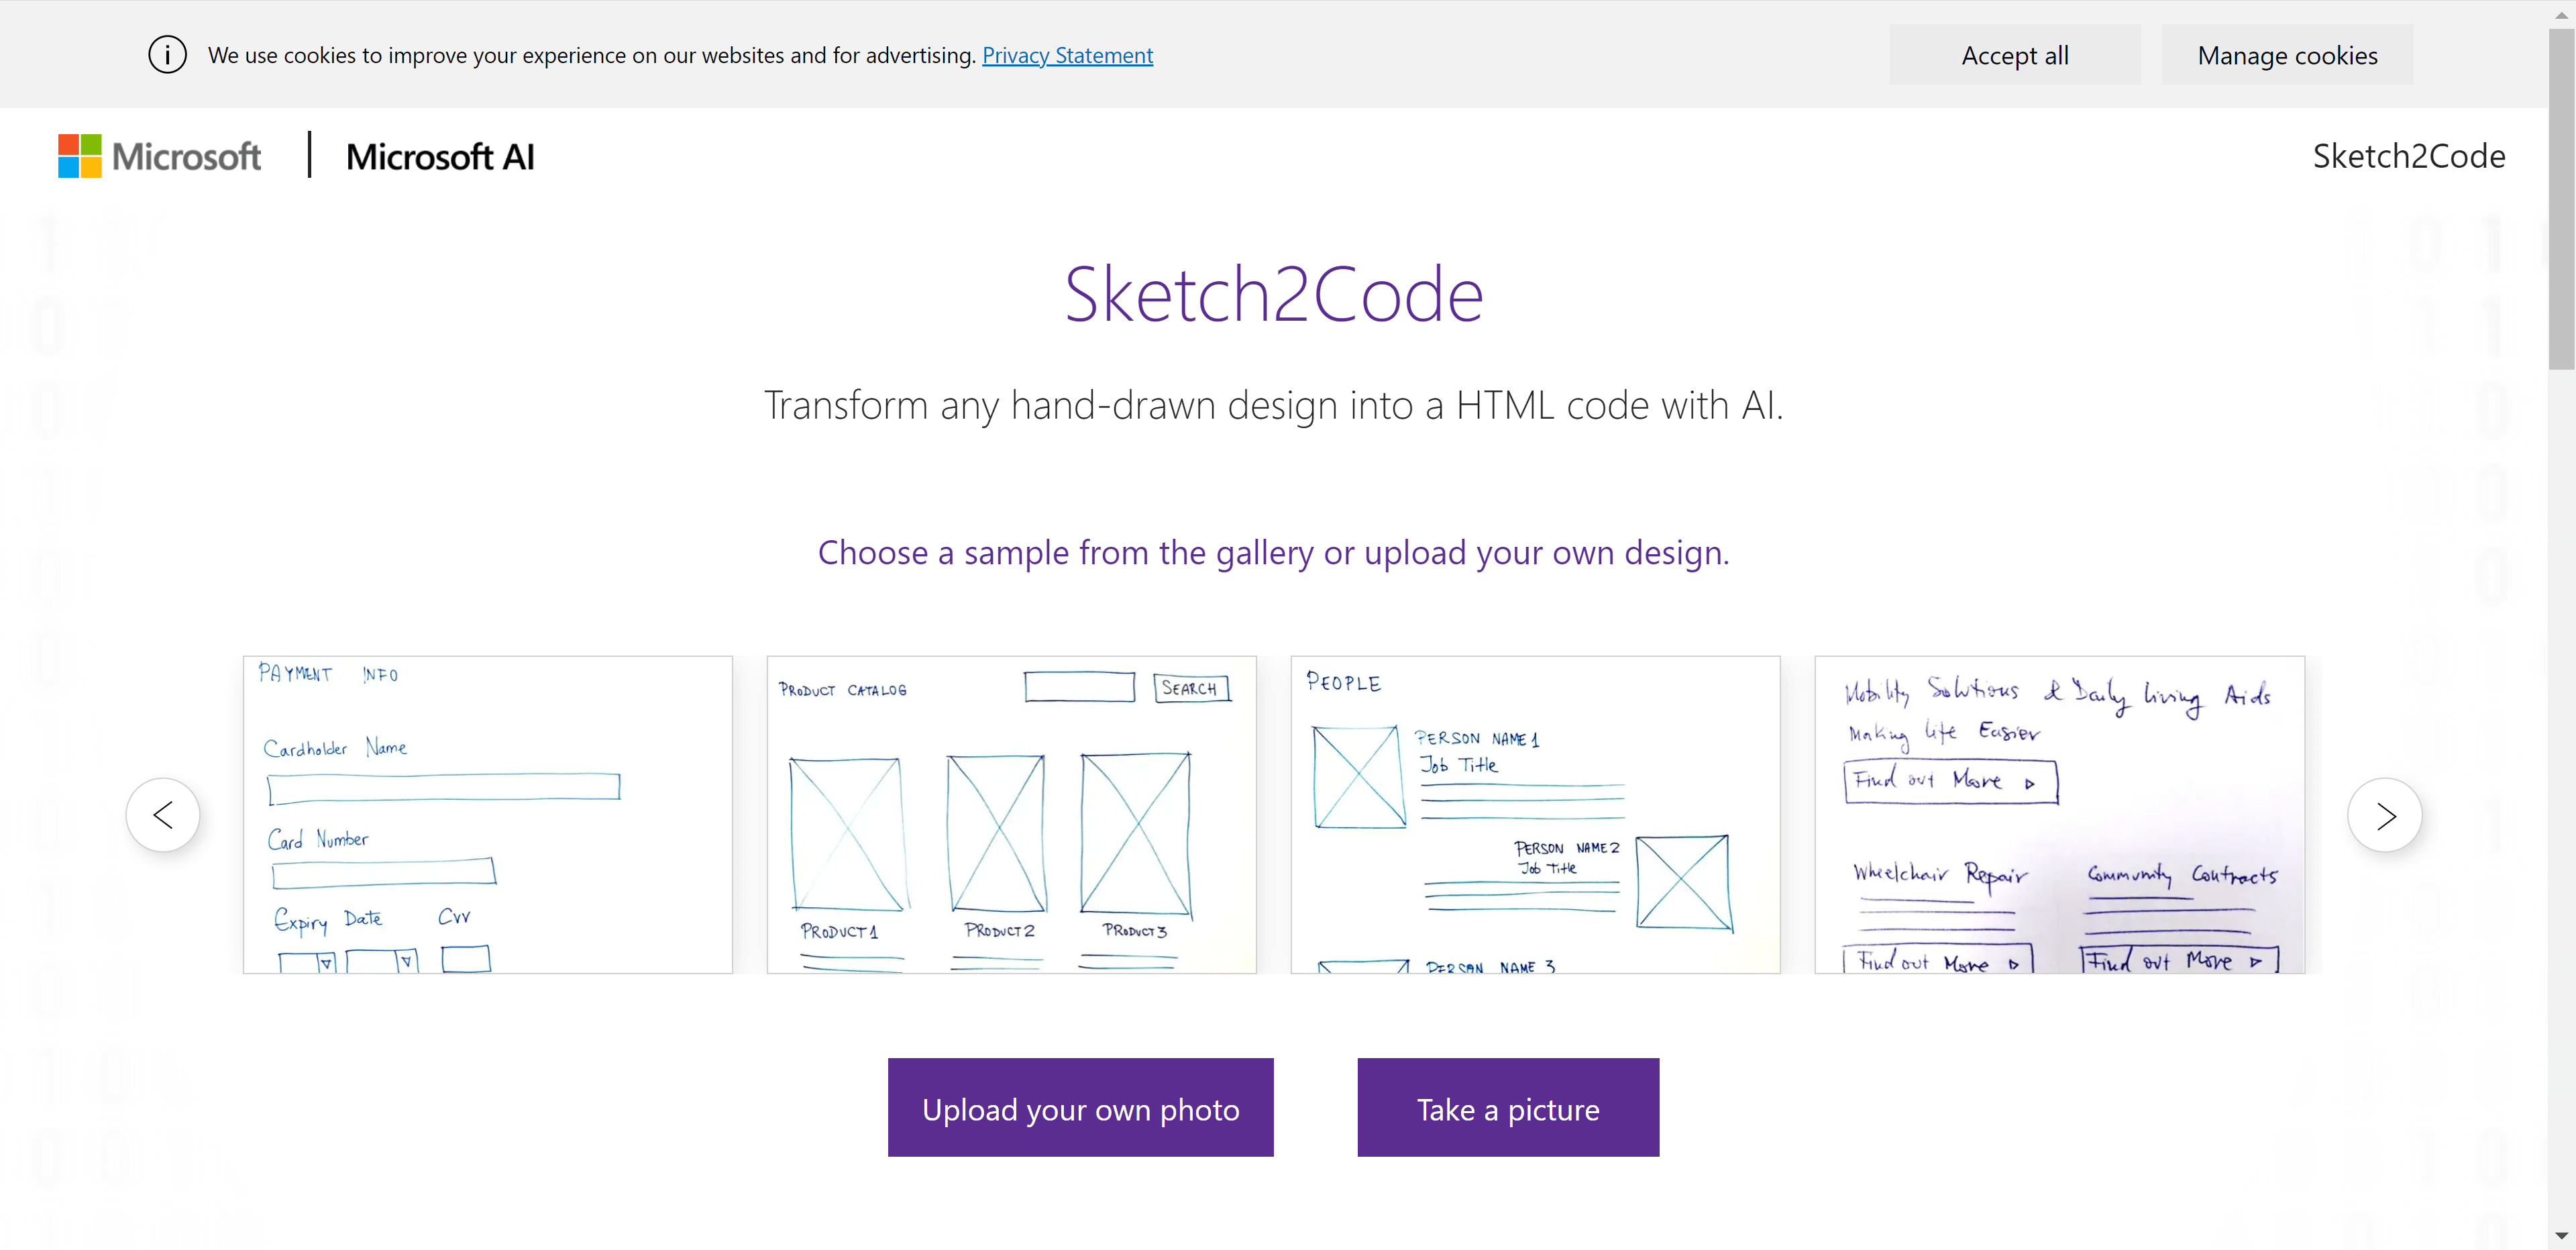This screenshot has height=1250, width=2576.
Task: Advance gallery with next arrow
Action: (2384, 815)
